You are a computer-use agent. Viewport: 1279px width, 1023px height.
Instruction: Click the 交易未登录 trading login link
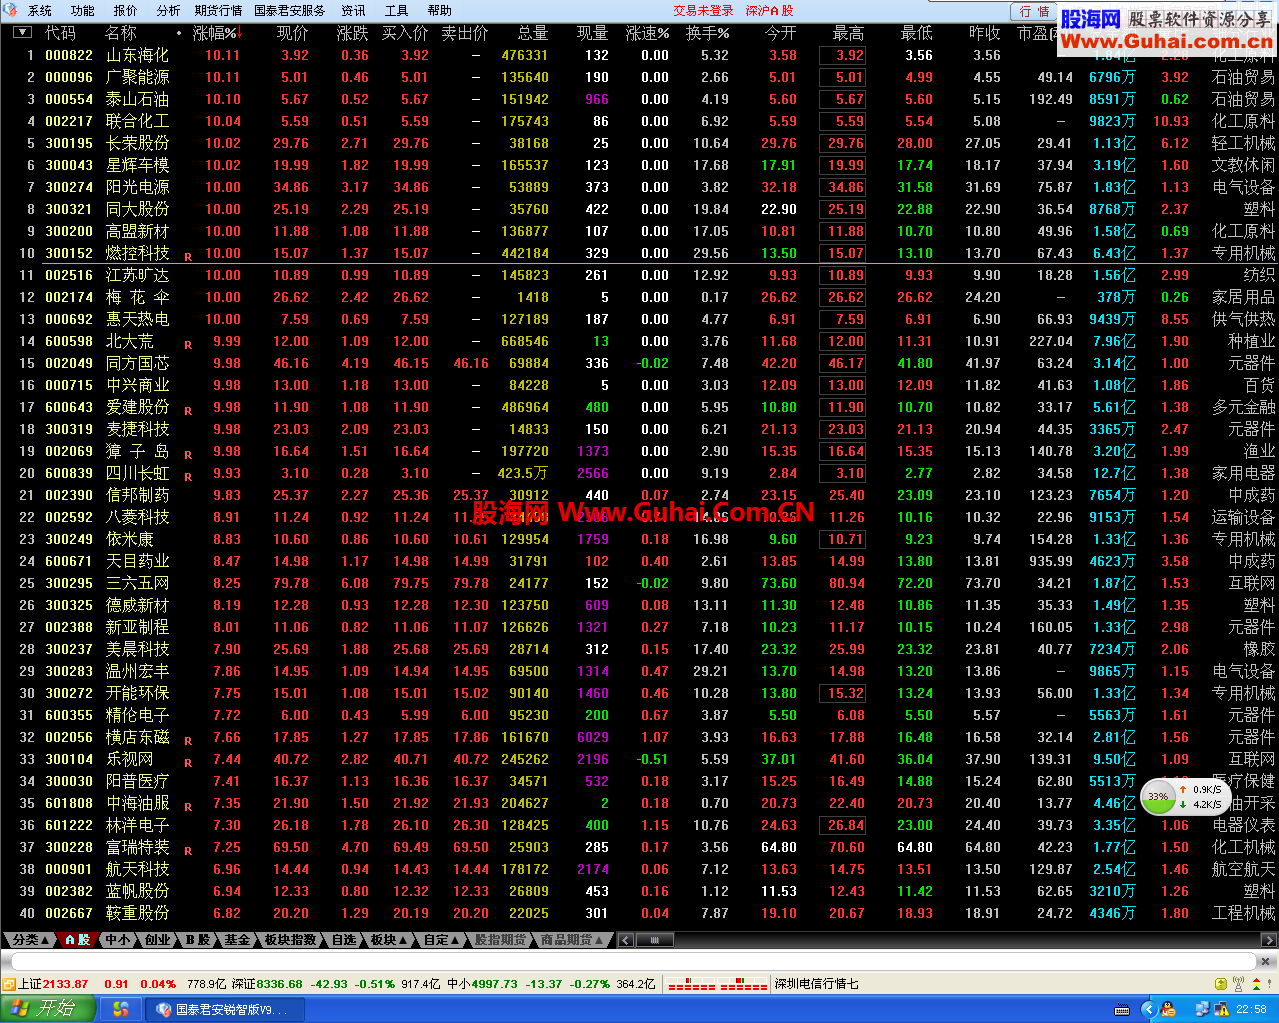703,10
